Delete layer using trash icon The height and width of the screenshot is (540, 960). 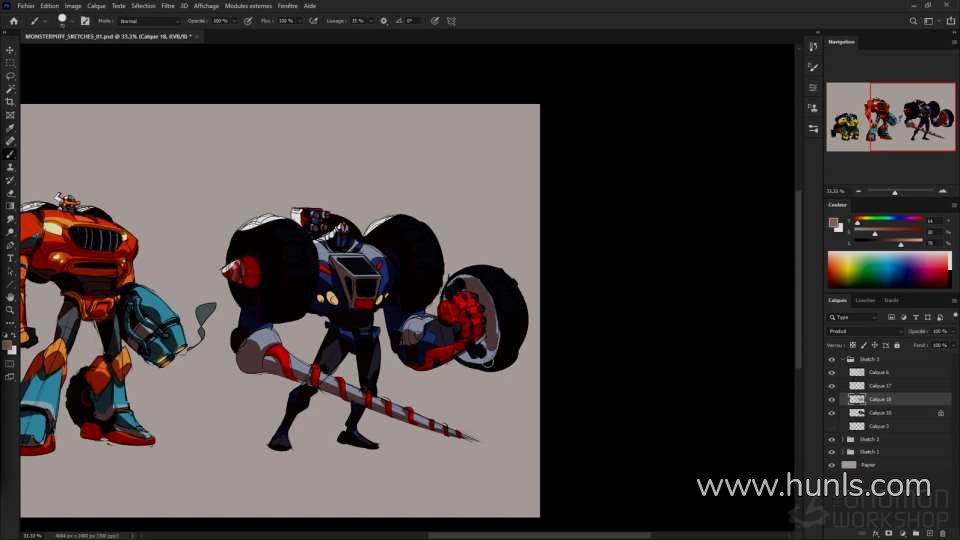coord(943,533)
